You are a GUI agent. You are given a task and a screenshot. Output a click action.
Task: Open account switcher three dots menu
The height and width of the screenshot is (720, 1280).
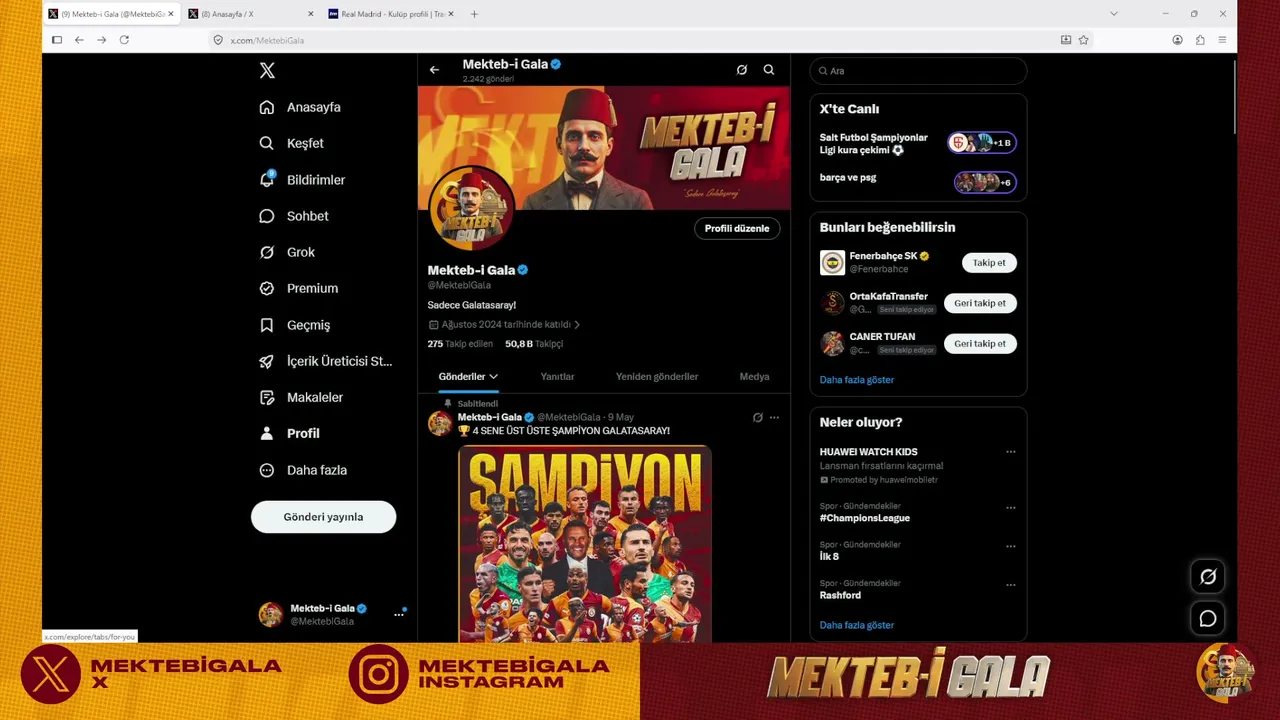(x=398, y=614)
